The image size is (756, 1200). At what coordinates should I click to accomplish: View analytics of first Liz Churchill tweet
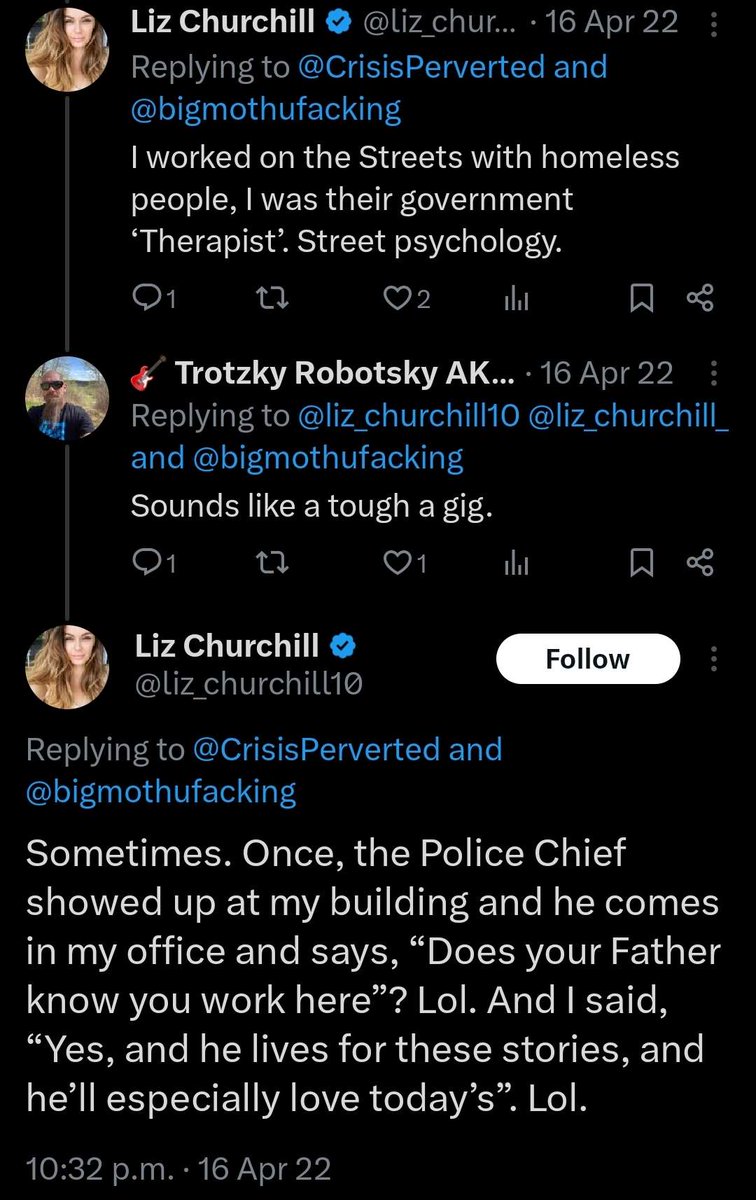point(516,299)
